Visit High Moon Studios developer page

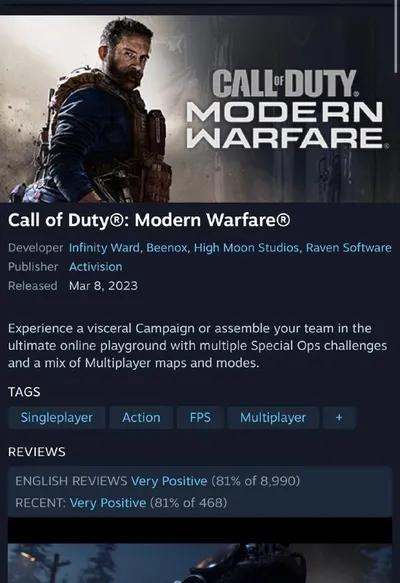(246, 248)
